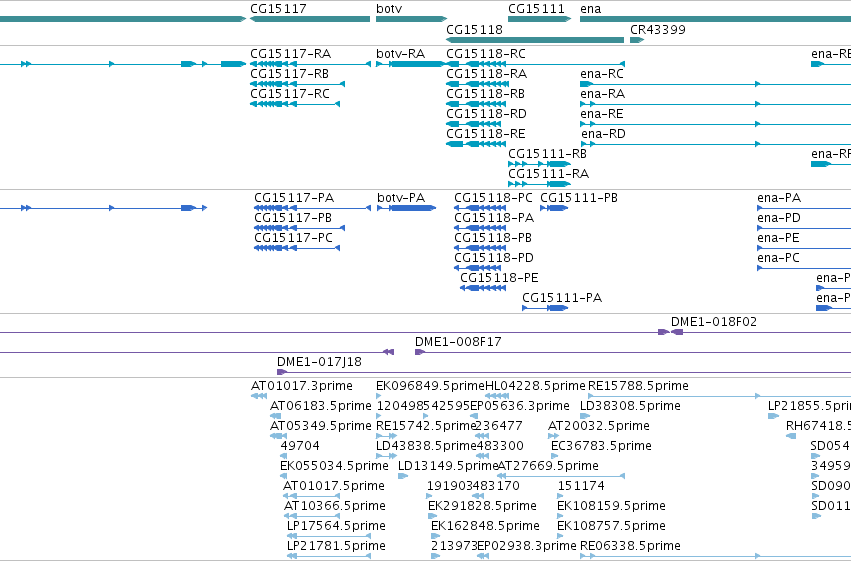
Task: Click EST RE06338.5prime
Action: [630, 546]
